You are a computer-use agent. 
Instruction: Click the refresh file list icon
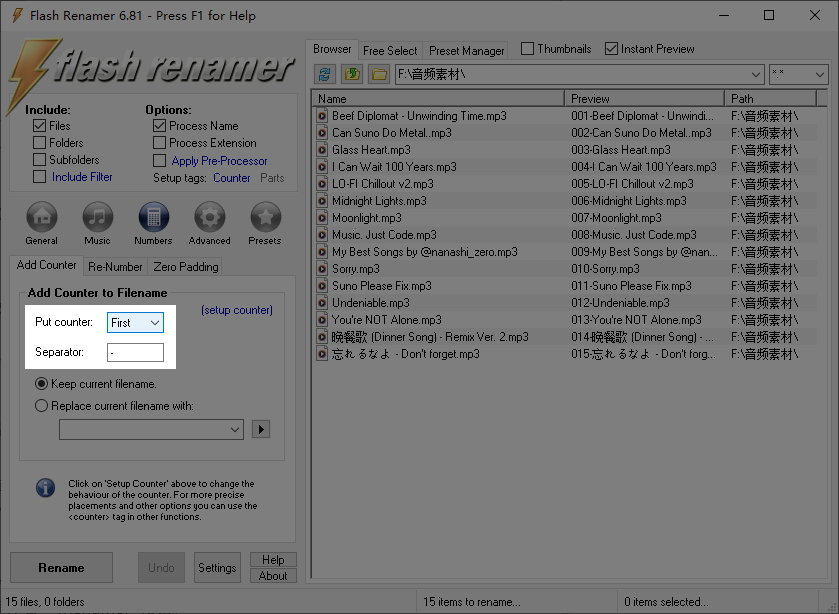click(x=325, y=74)
